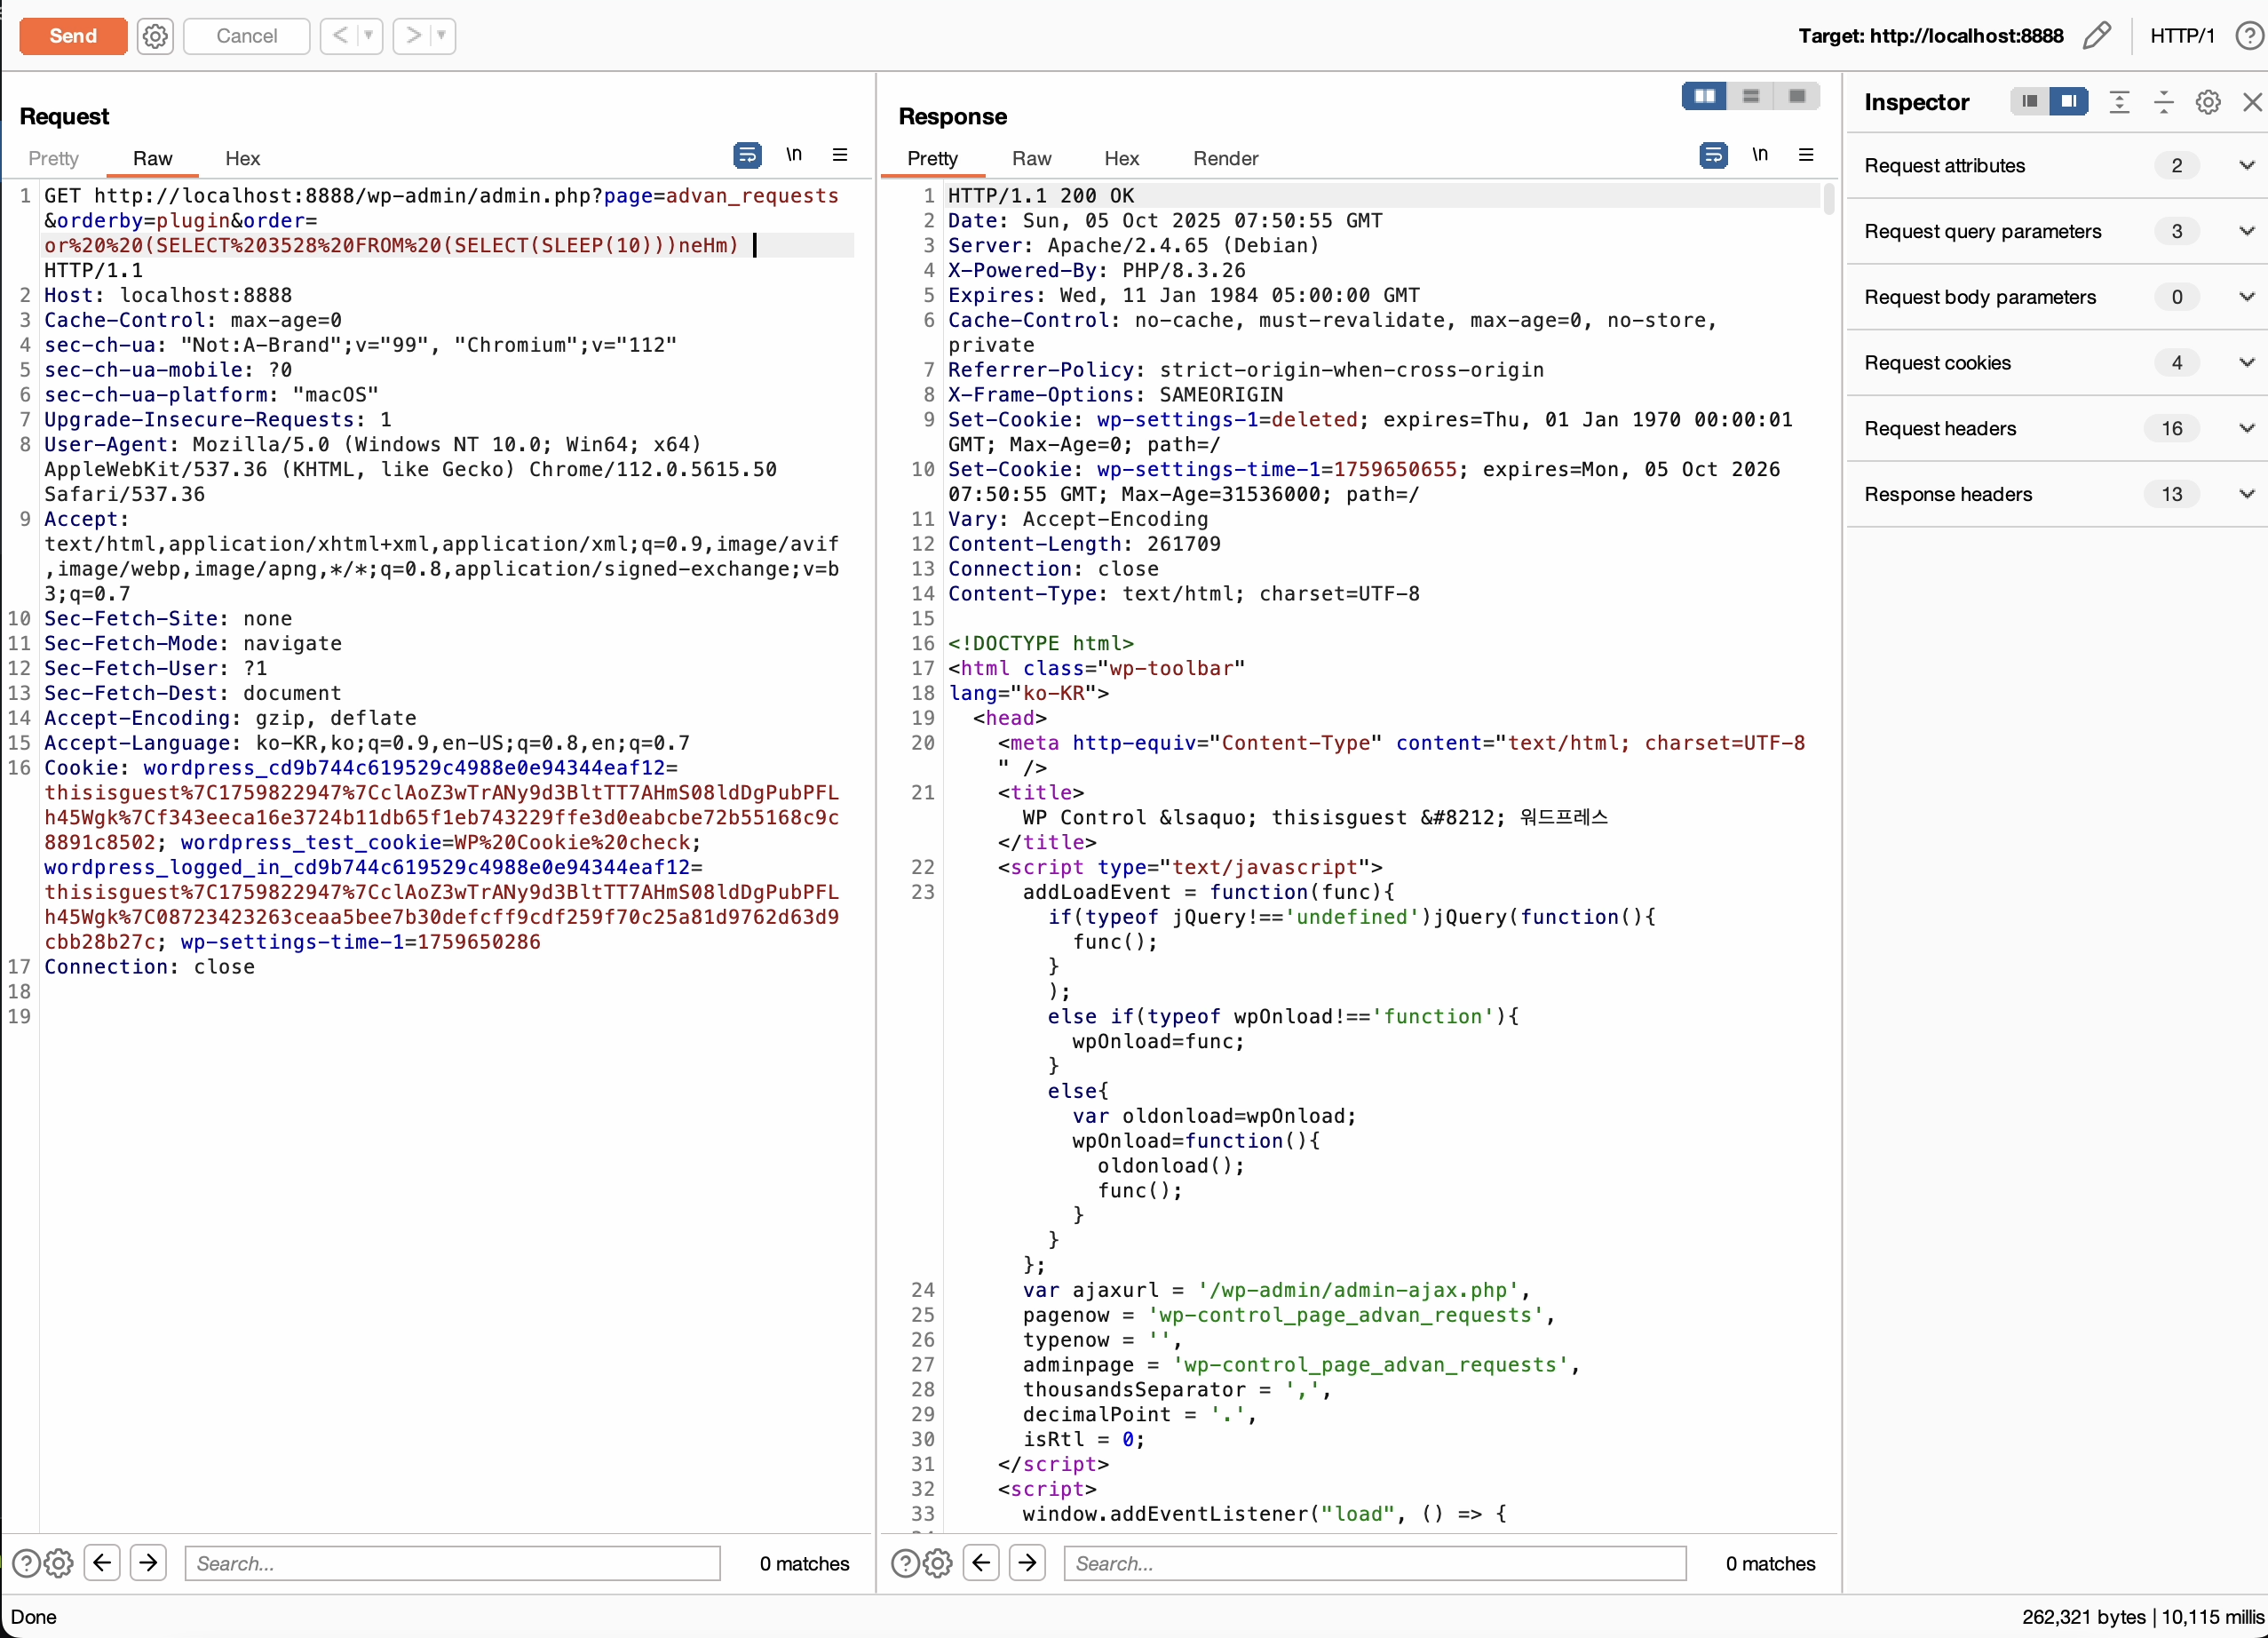The height and width of the screenshot is (1638, 2268).
Task: Click the edit target pencil icon
Action: (2097, 36)
